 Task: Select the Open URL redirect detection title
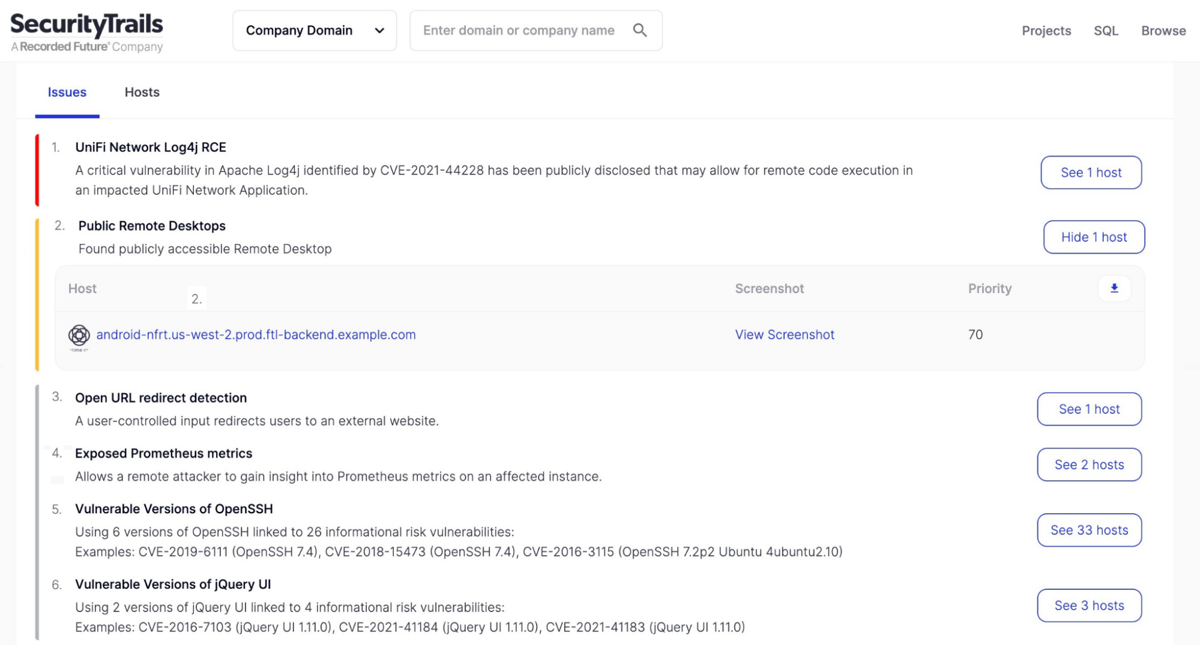161,398
